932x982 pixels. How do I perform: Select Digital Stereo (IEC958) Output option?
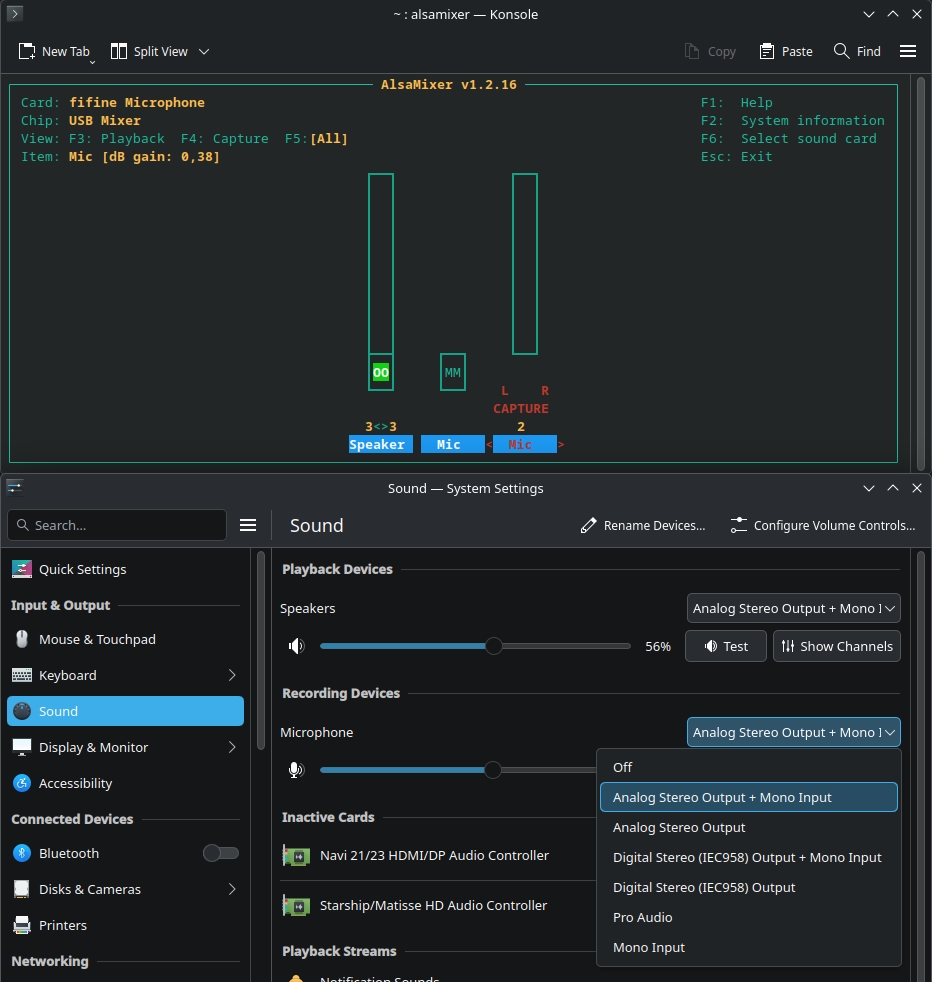(748, 887)
